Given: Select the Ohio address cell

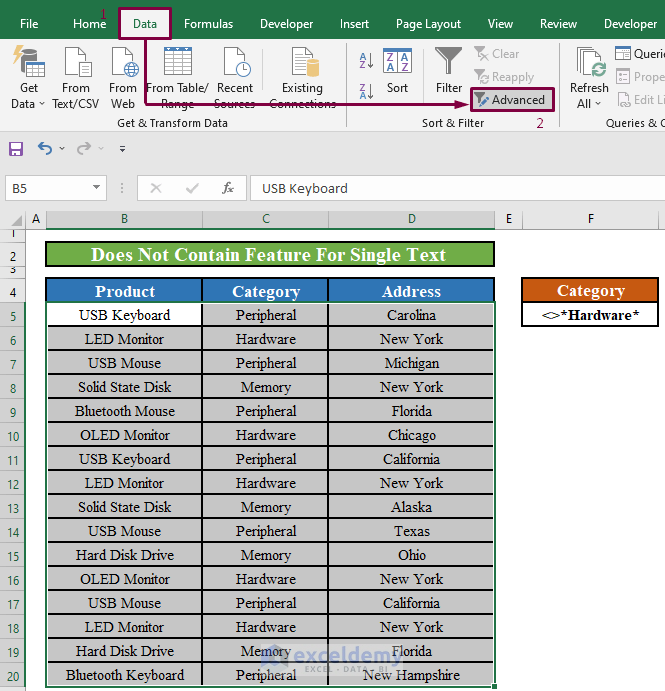Looking at the screenshot, I should (x=411, y=555).
